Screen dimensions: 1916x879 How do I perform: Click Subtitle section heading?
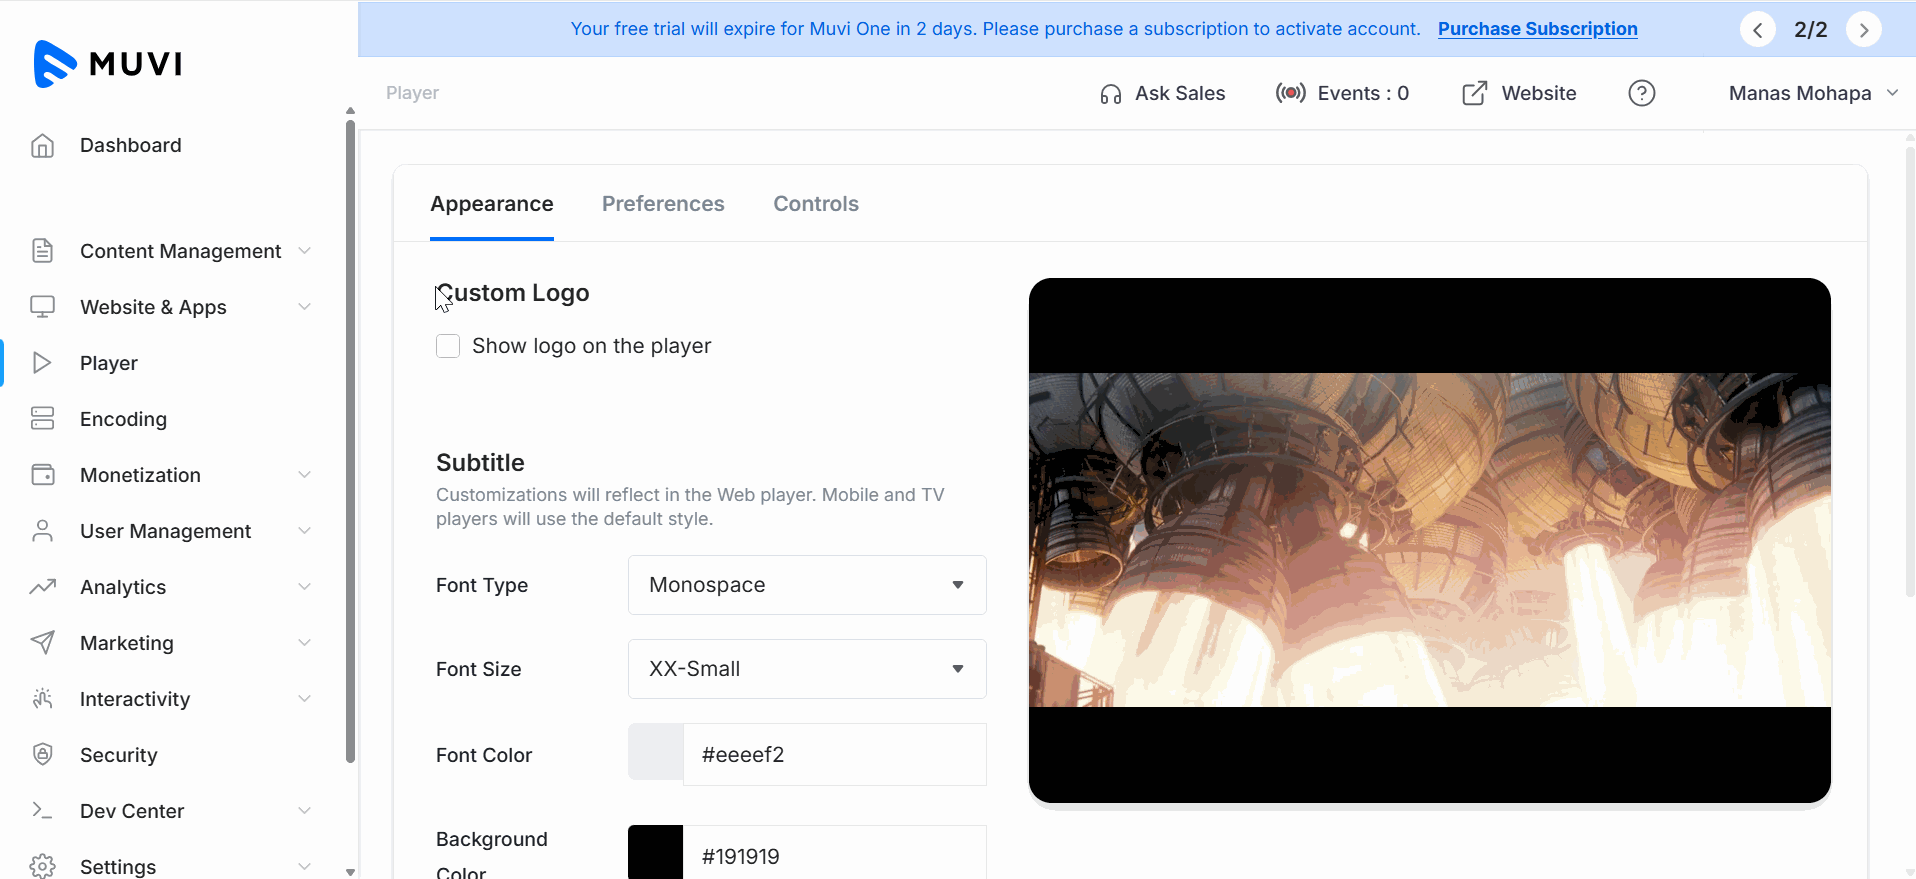(x=480, y=463)
